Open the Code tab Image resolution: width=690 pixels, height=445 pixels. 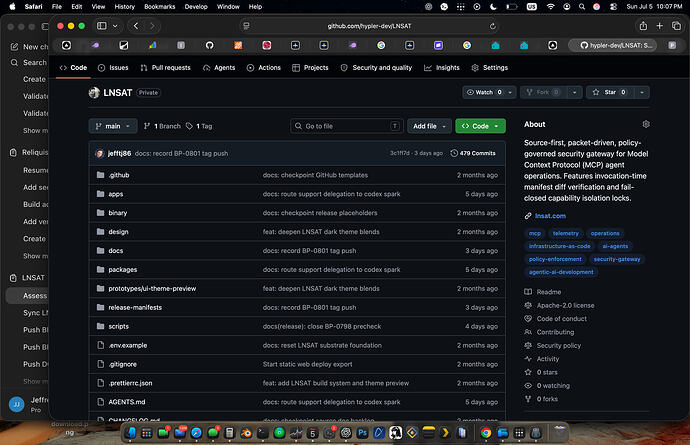[73, 68]
